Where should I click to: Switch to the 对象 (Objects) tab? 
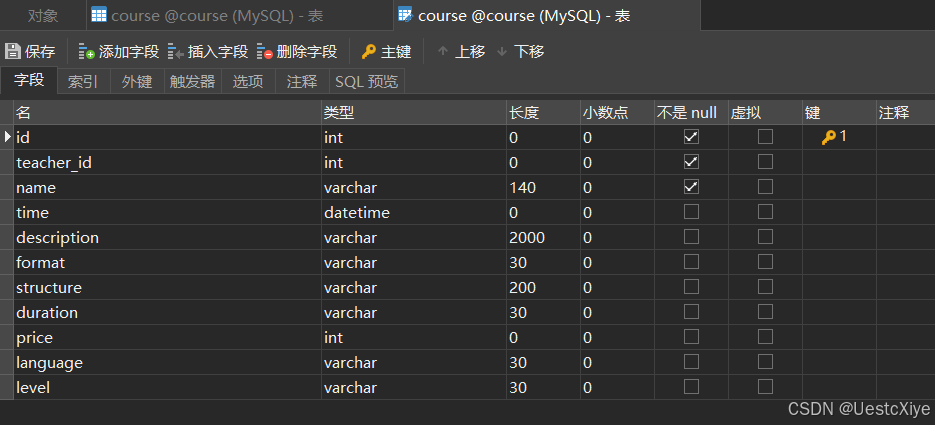[43, 15]
